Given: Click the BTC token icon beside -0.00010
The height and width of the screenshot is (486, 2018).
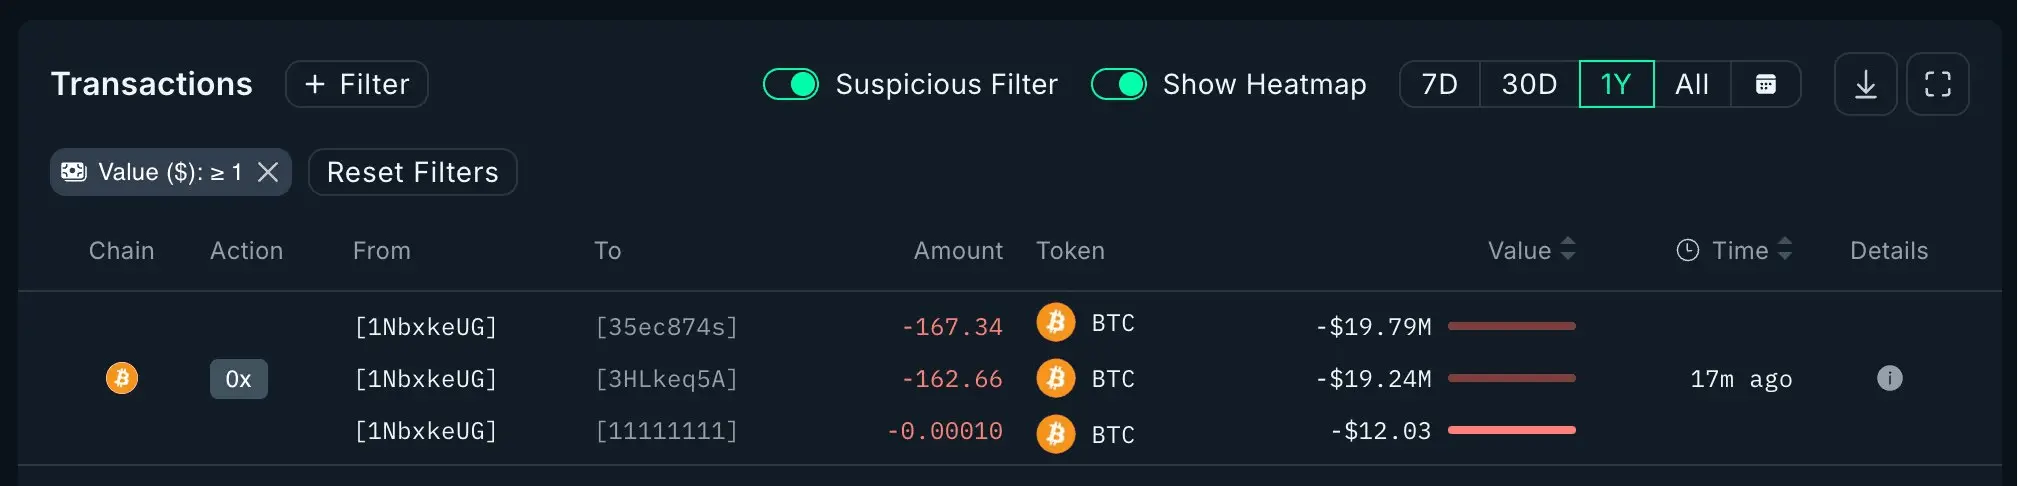Looking at the screenshot, I should coord(1055,434).
